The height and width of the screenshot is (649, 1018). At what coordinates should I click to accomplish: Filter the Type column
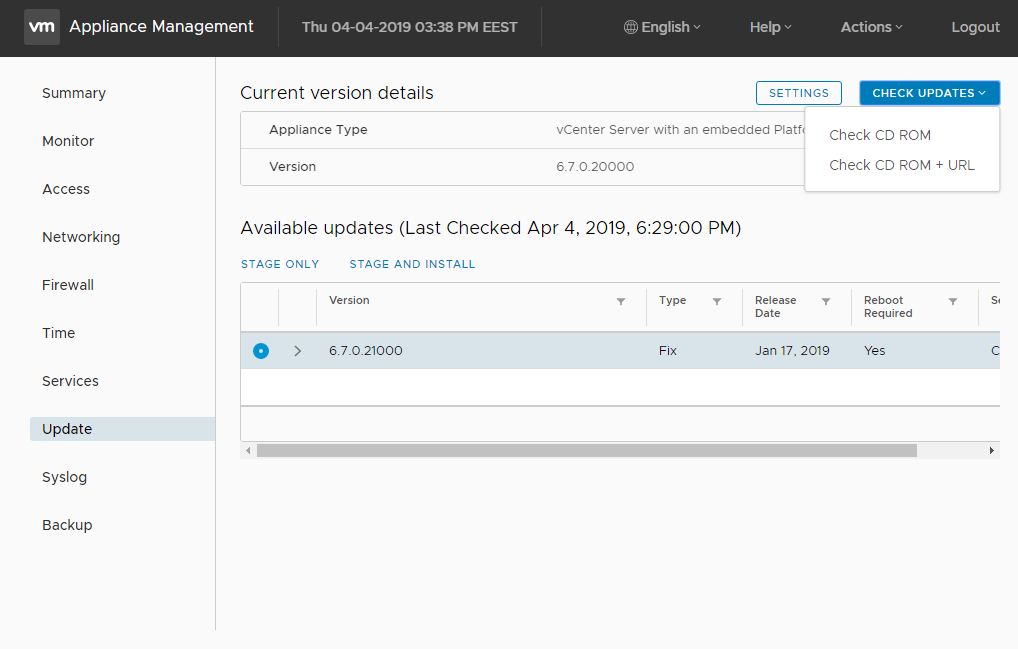click(x=717, y=301)
